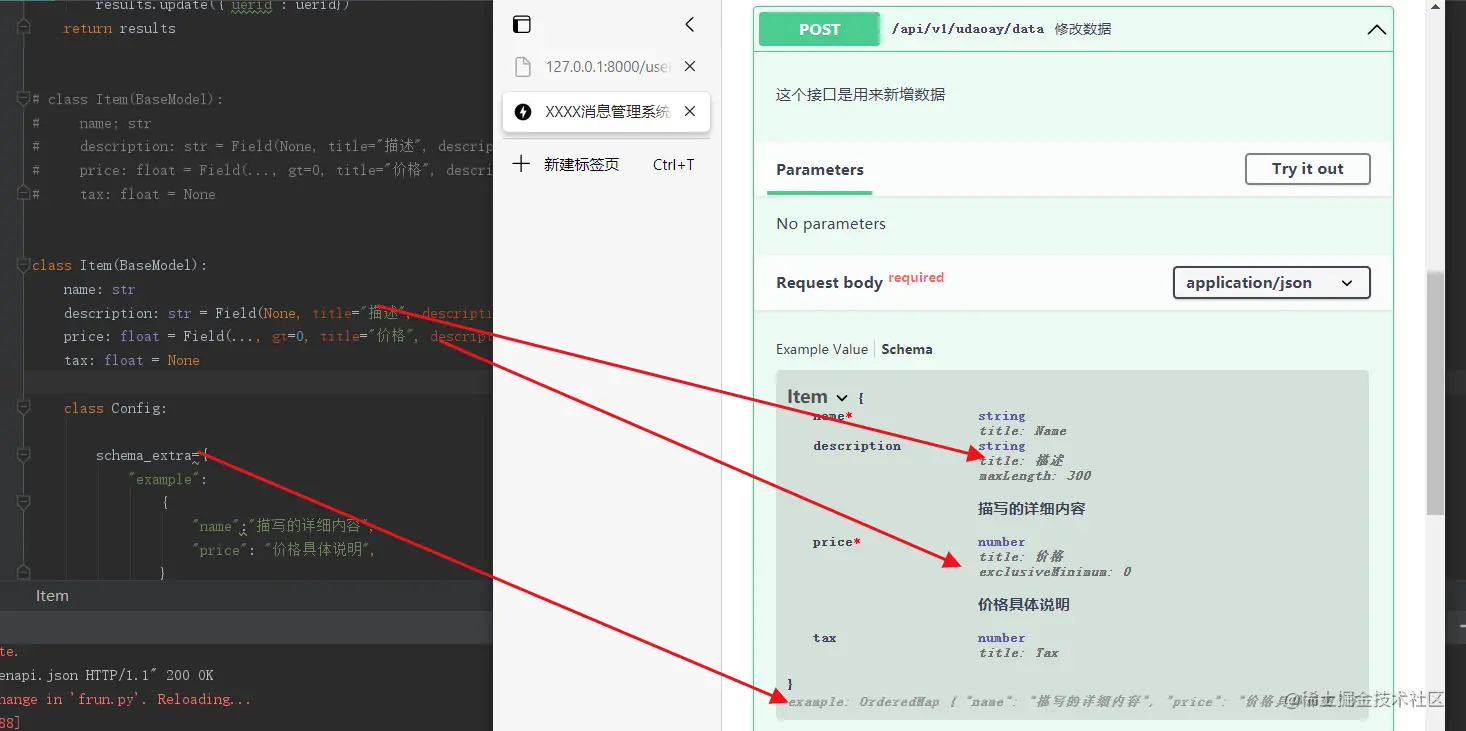Collapse the 'class Config:' code block
The image size is (1466, 731).
pos(26,409)
